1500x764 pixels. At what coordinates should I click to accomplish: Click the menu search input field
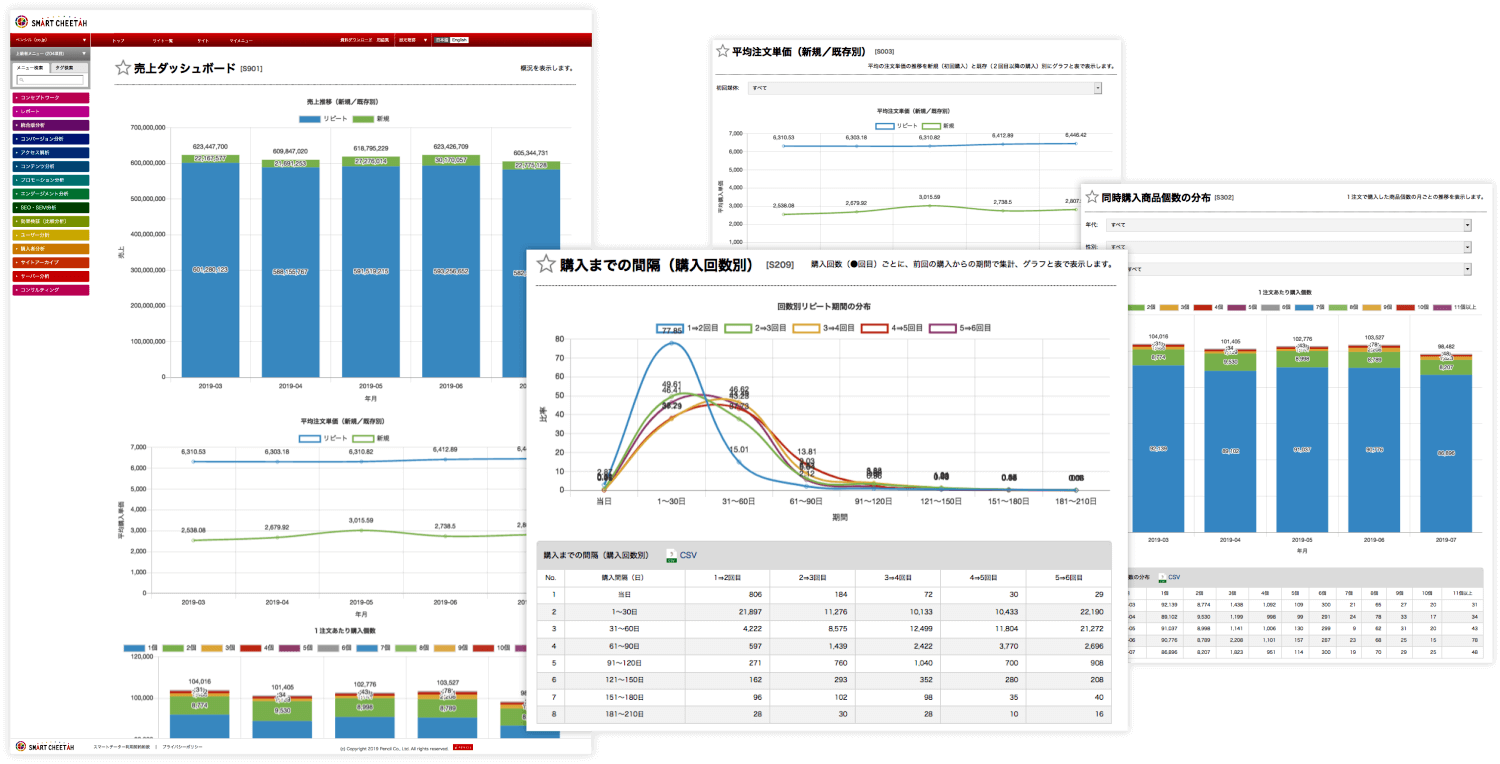point(51,80)
